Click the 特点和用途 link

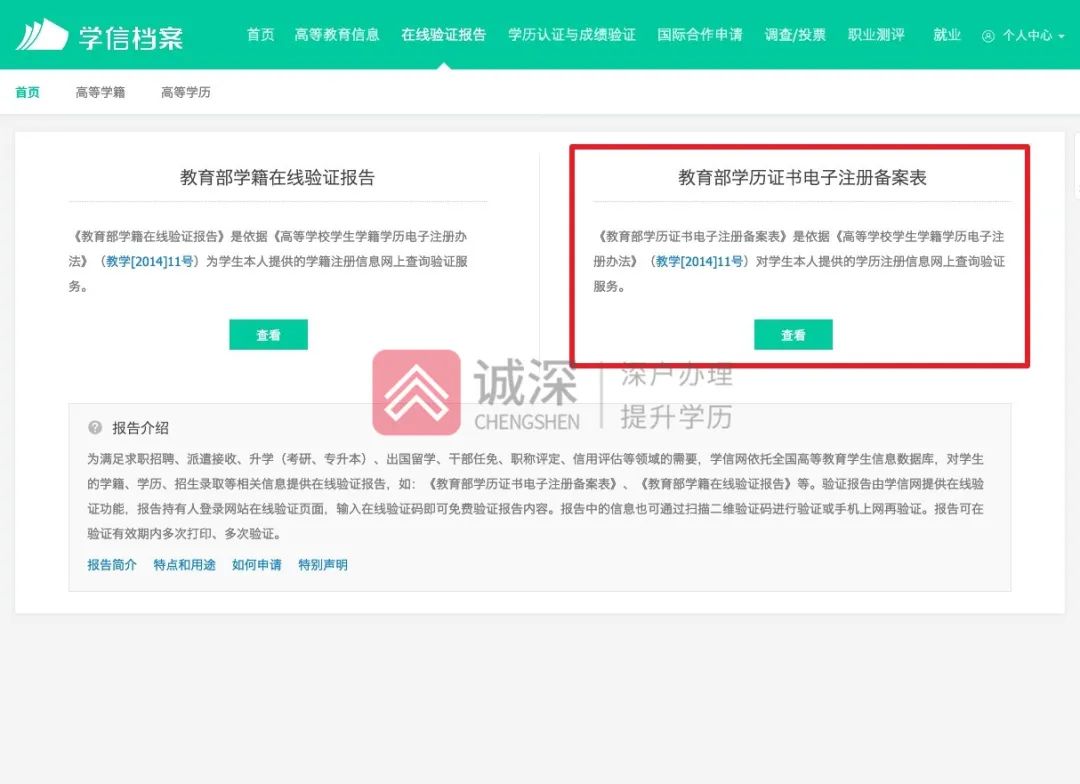[x=184, y=564]
